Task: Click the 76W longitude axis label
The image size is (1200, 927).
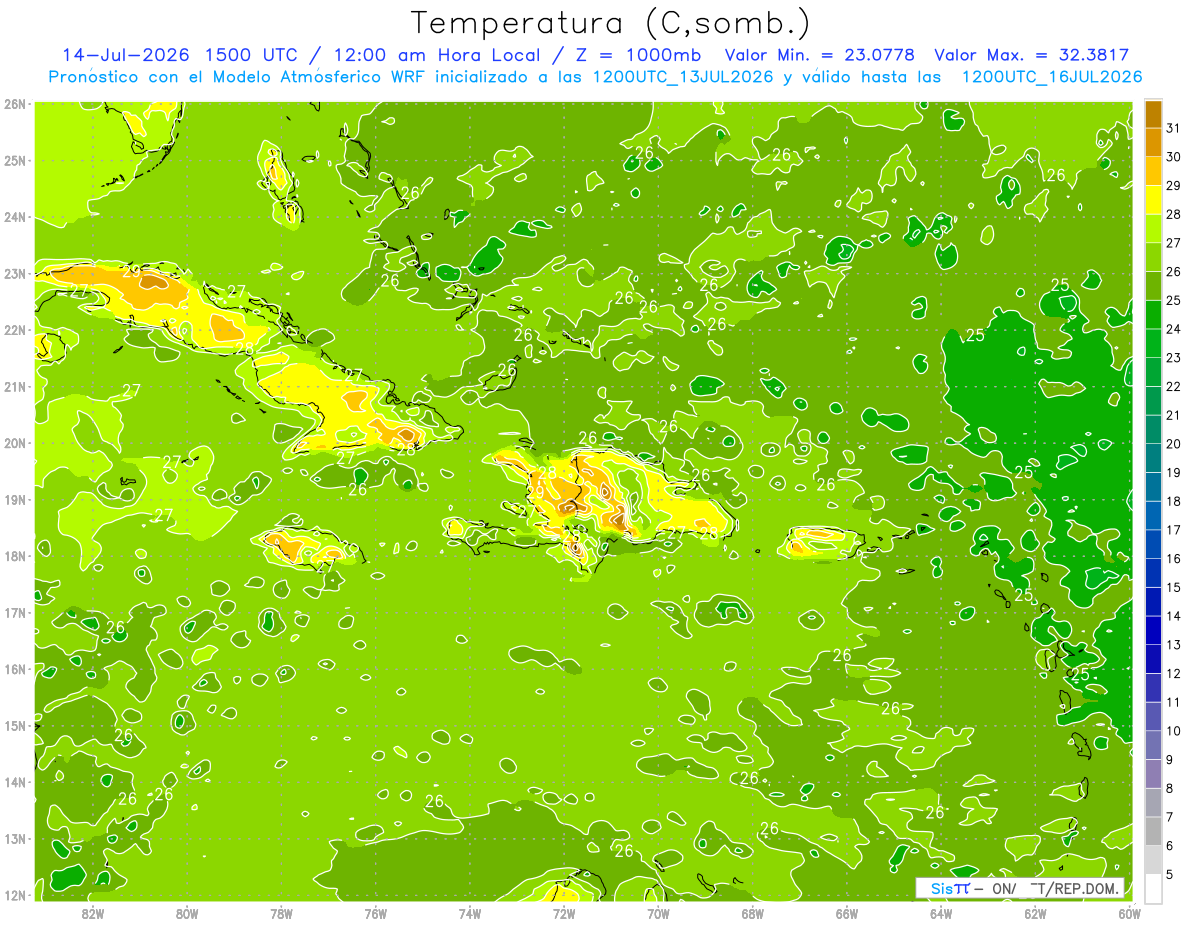Action: [x=376, y=913]
